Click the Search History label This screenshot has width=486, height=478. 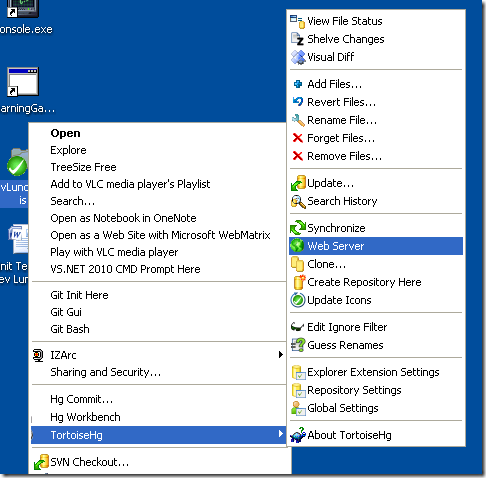342,201
